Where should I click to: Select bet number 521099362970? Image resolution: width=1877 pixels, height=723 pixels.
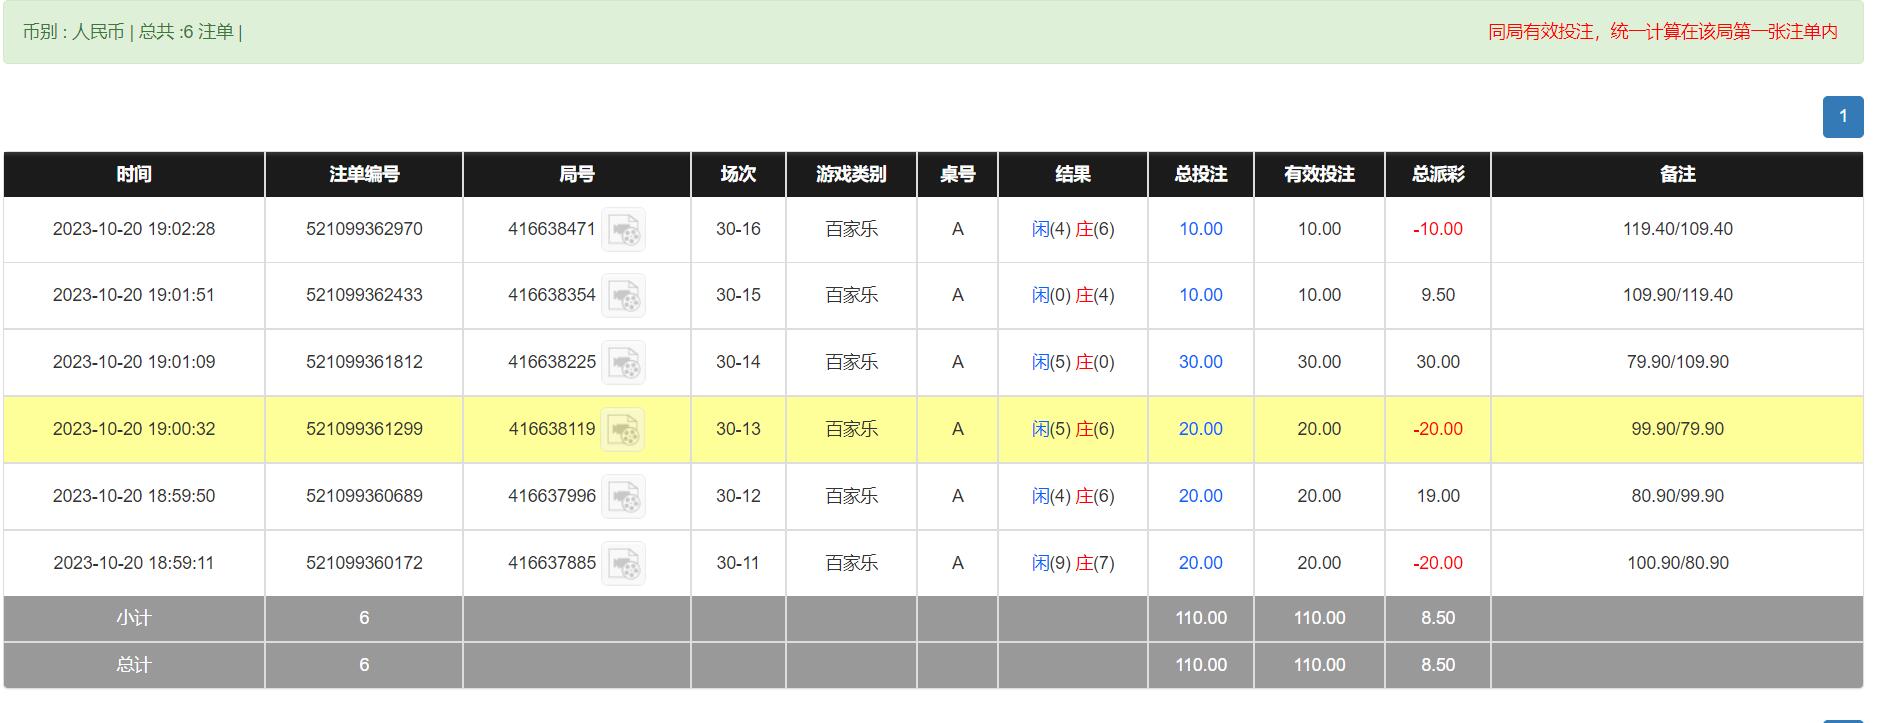pyautogui.click(x=364, y=229)
